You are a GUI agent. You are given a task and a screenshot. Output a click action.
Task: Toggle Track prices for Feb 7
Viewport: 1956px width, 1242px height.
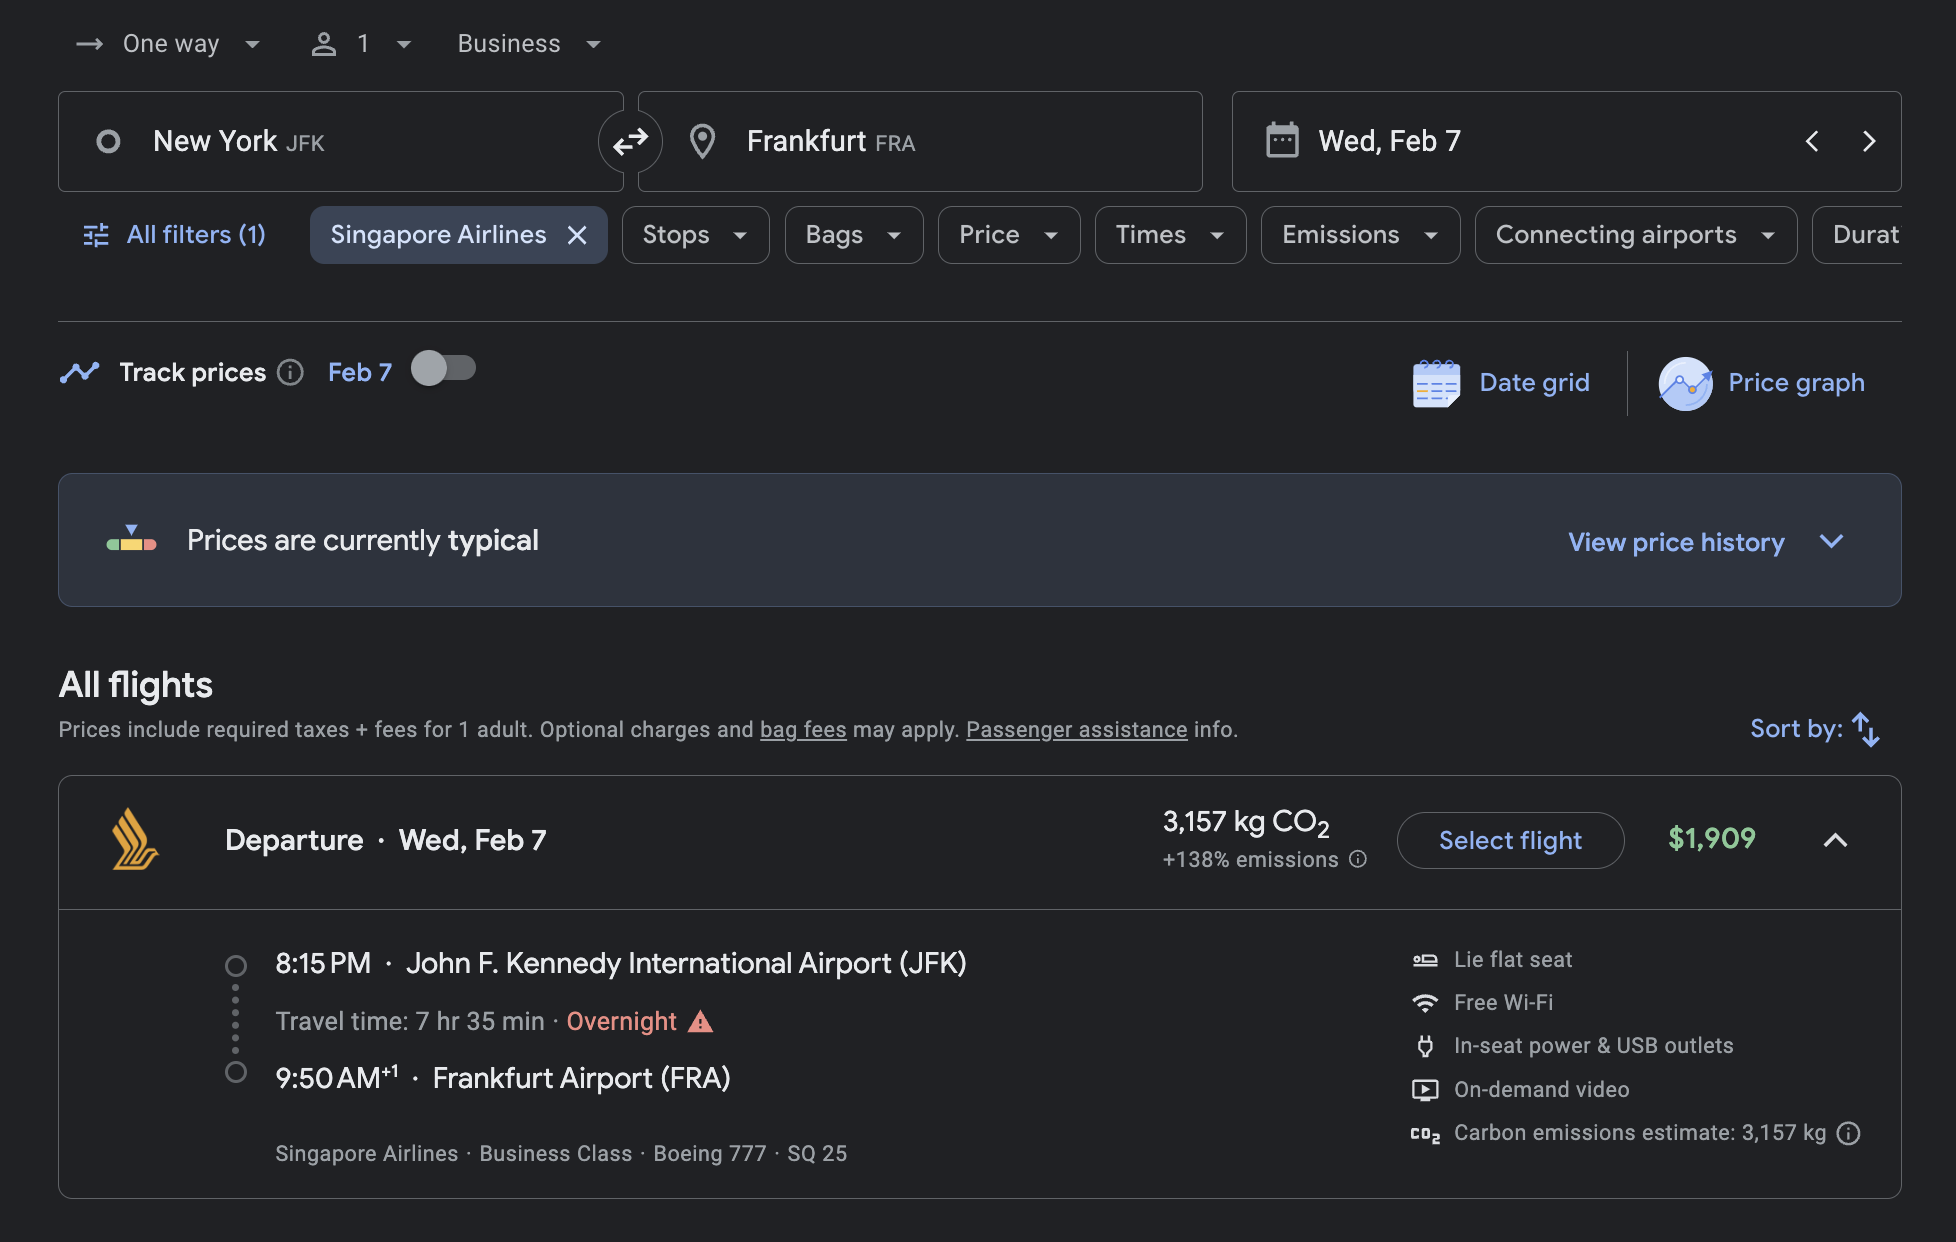coord(443,369)
